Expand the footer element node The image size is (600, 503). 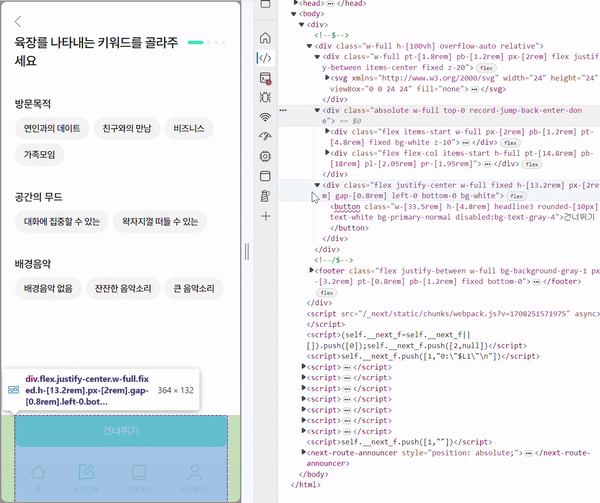point(311,270)
